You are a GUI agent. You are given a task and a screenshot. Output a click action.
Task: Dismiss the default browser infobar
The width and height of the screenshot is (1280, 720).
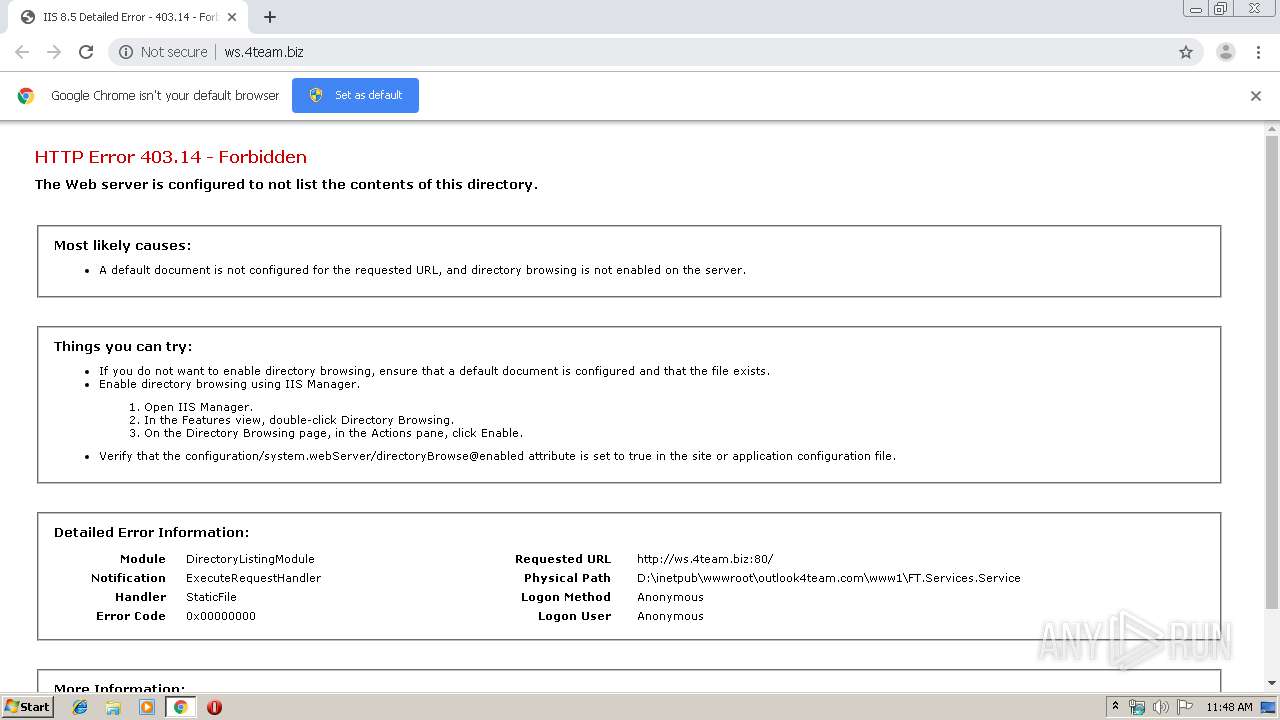tap(1256, 96)
